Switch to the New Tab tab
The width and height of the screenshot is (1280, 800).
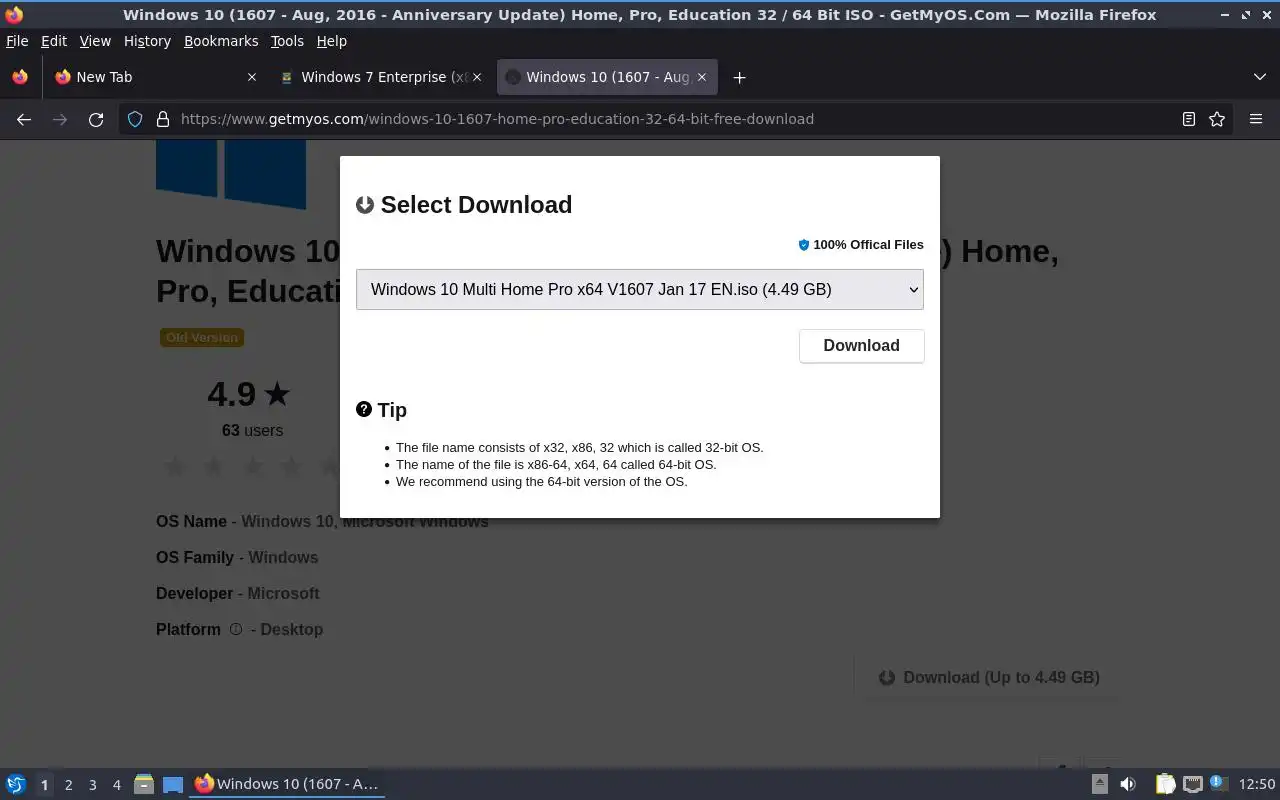pos(155,77)
